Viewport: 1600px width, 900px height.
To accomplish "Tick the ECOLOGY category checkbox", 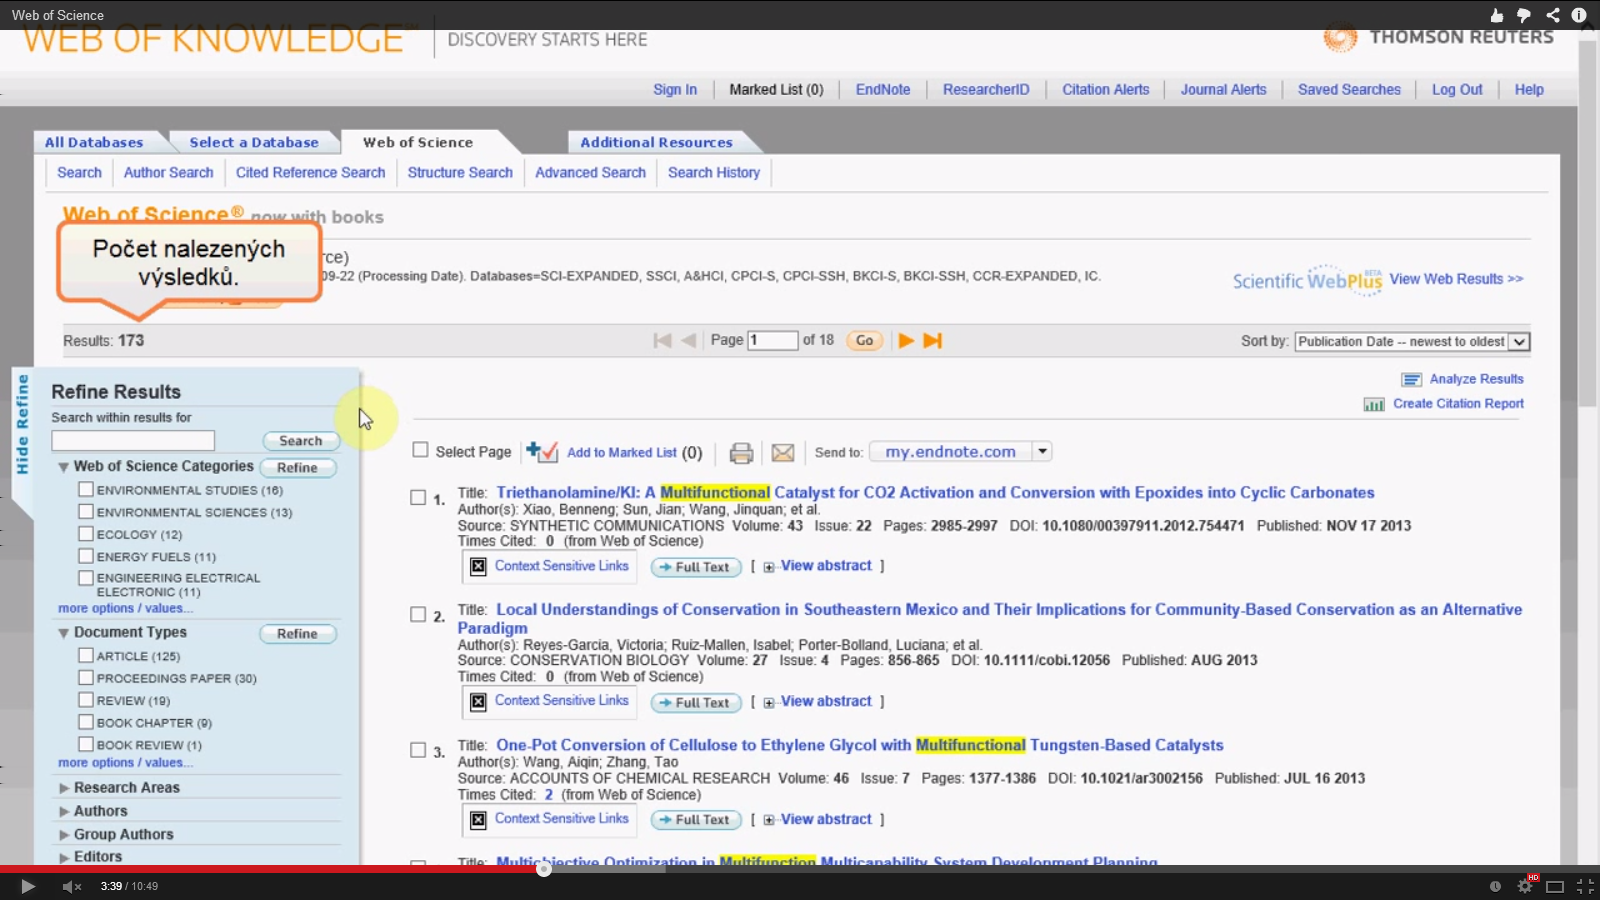I will (86, 533).
